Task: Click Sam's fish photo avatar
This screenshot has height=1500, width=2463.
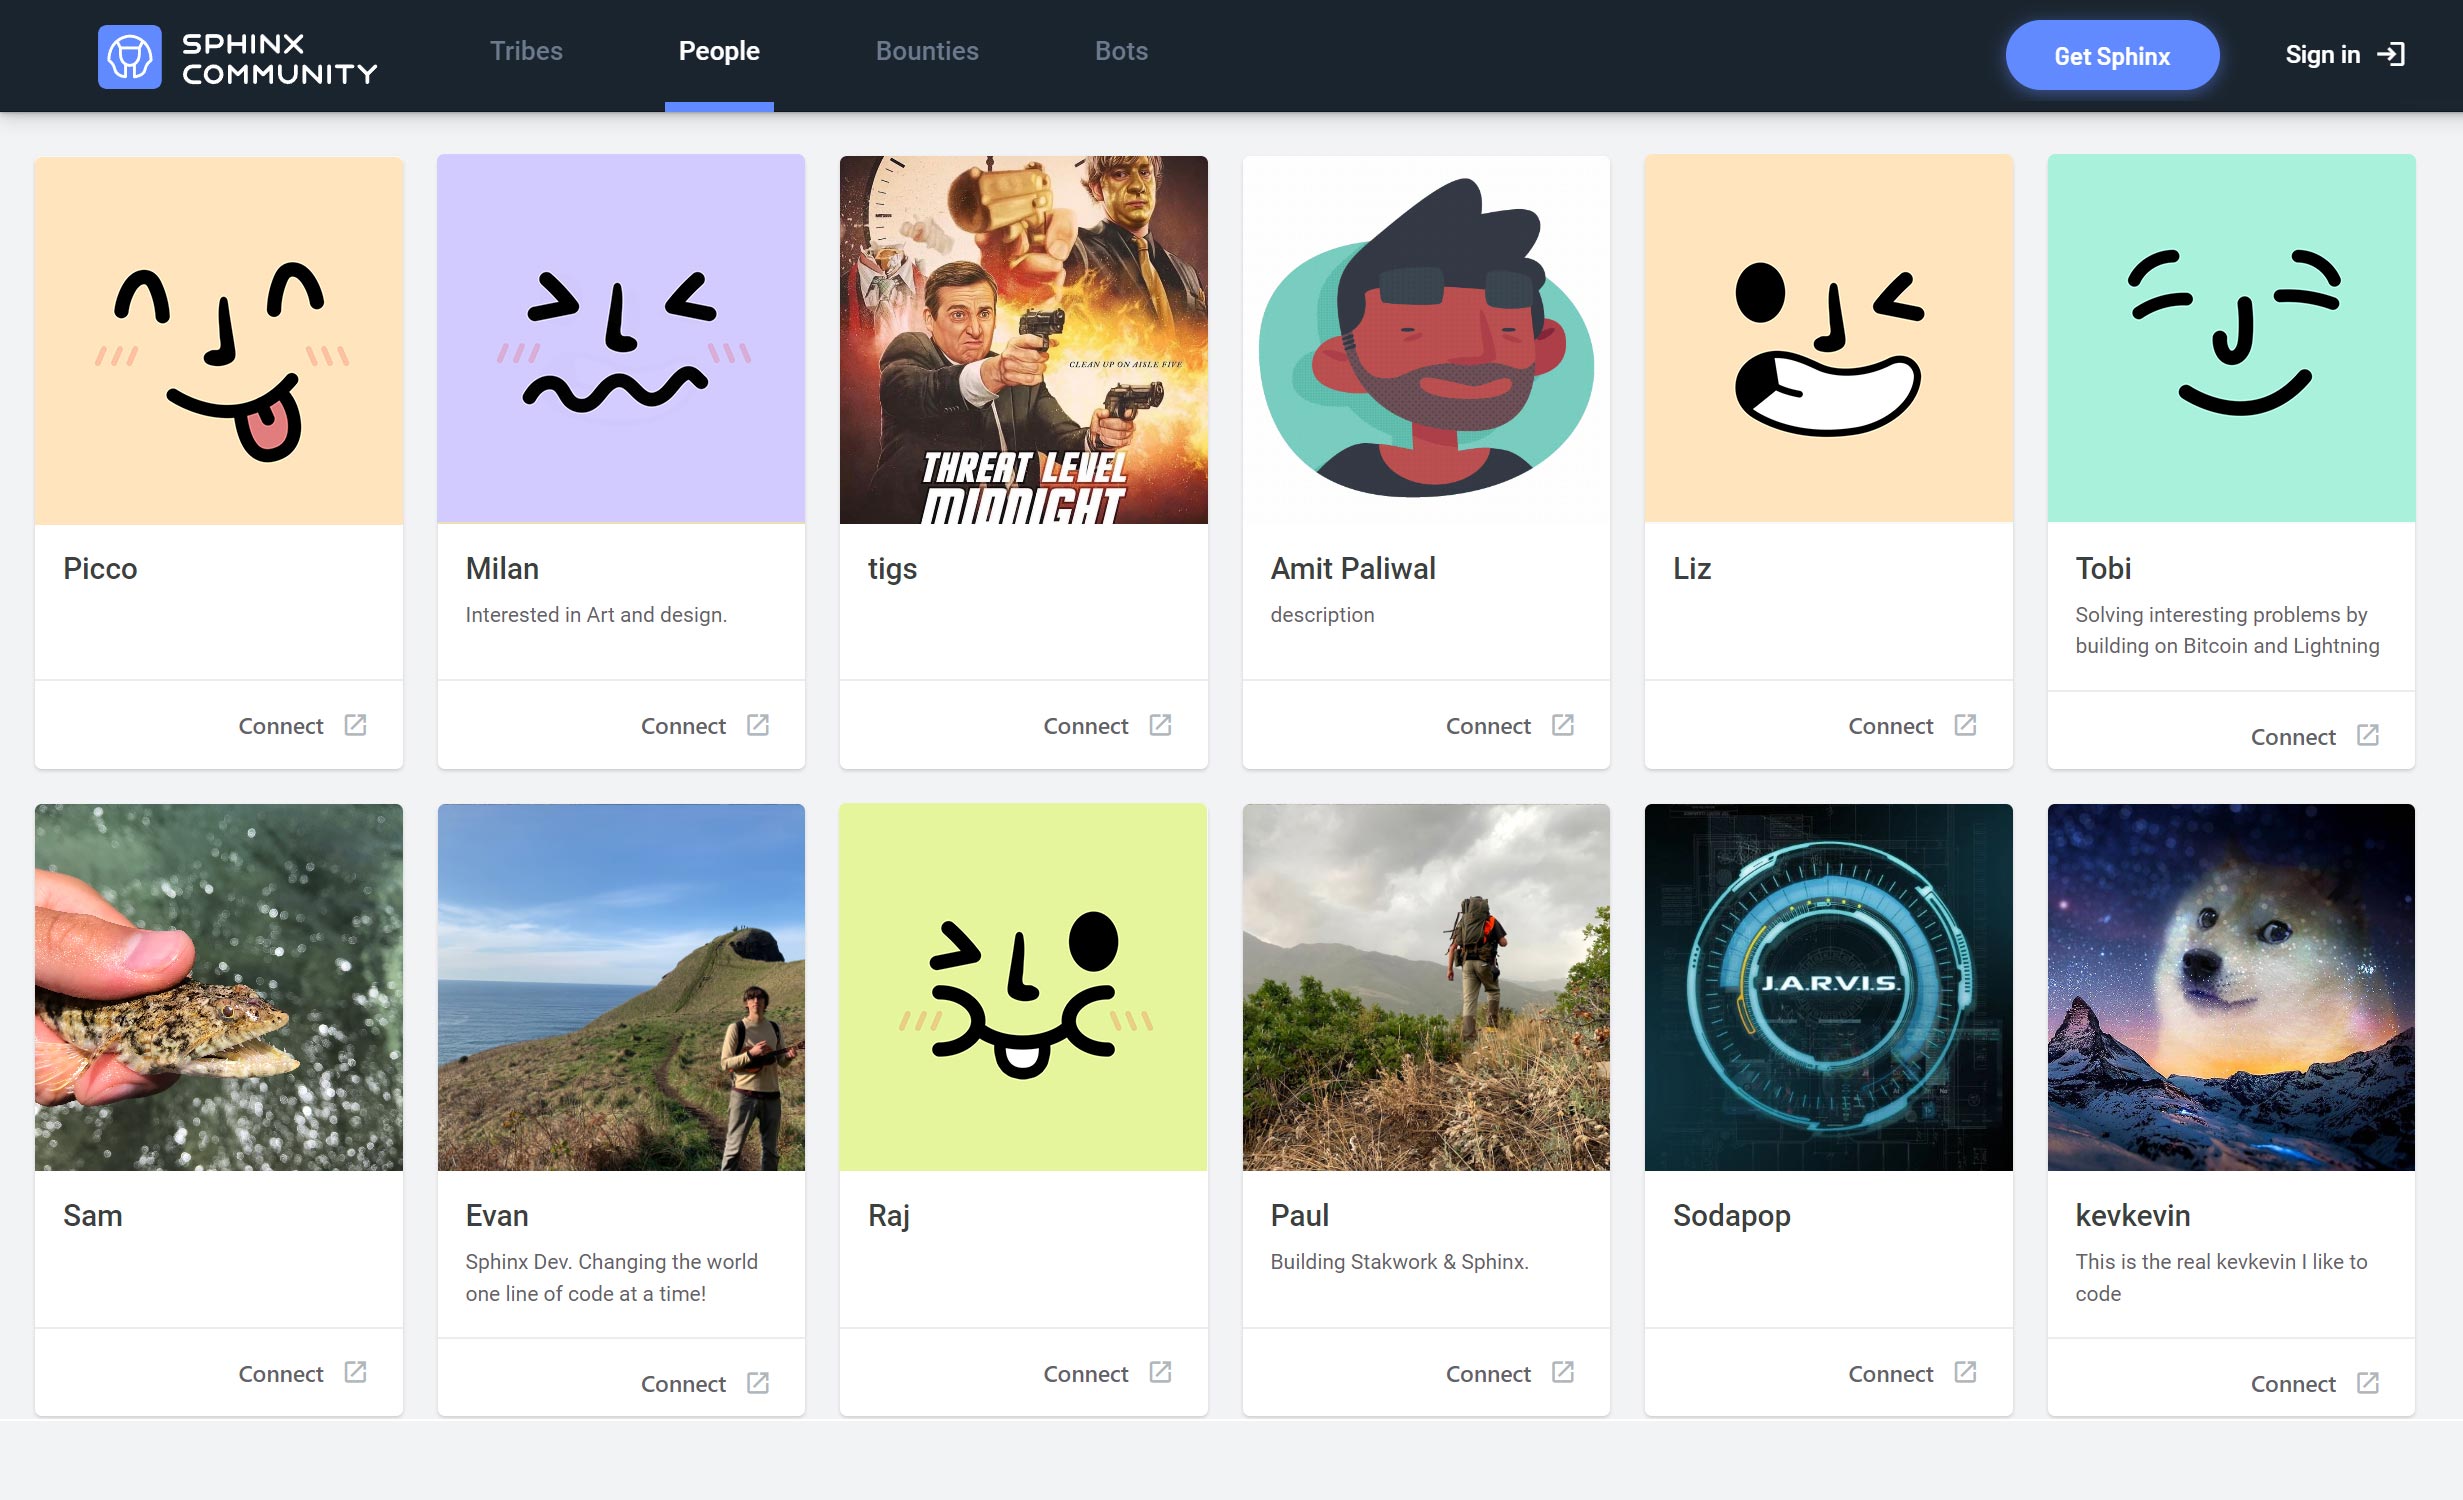Action: (218, 988)
